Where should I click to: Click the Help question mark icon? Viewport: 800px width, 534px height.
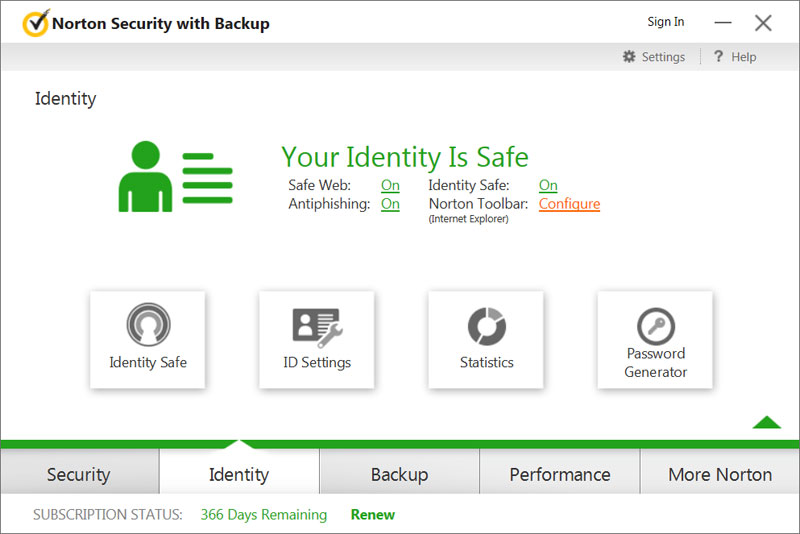[x=718, y=56]
